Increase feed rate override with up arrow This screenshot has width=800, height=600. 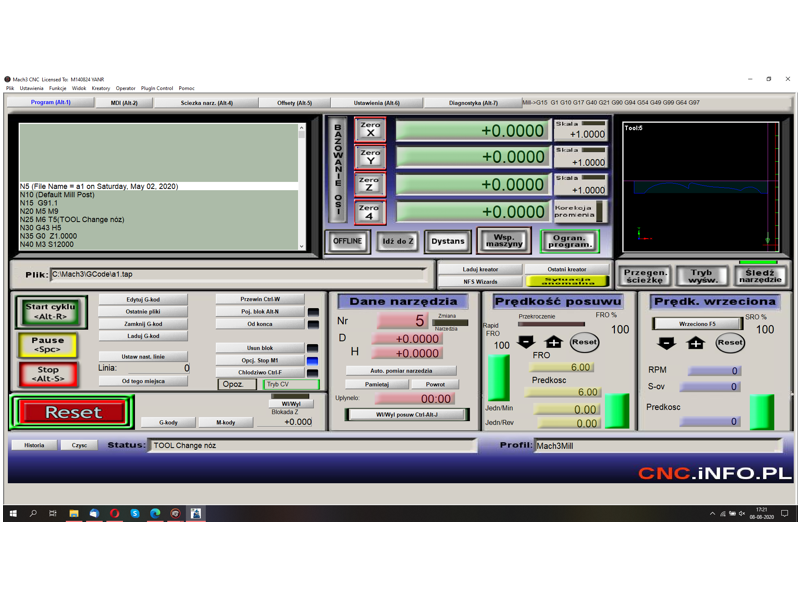coord(553,342)
